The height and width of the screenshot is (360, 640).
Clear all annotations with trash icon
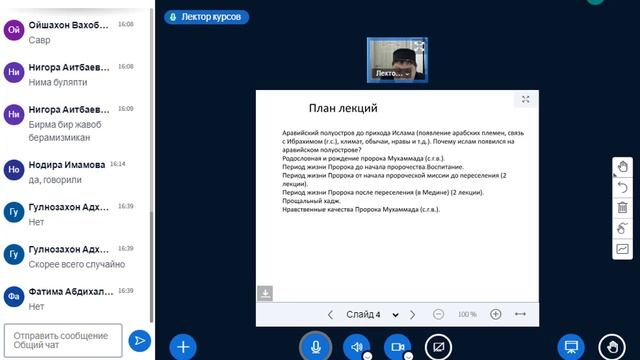click(x=622, y=208)
